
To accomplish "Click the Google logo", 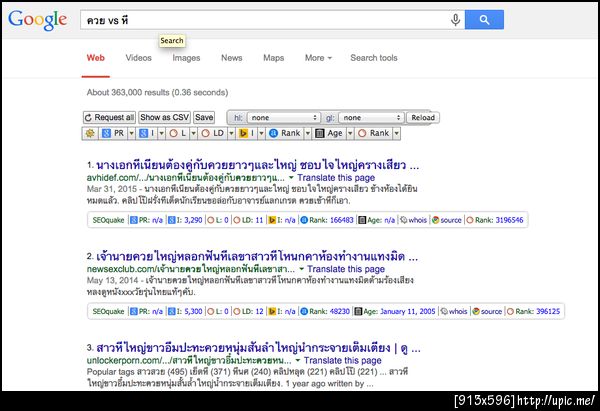I will click(x=38, y=20).
